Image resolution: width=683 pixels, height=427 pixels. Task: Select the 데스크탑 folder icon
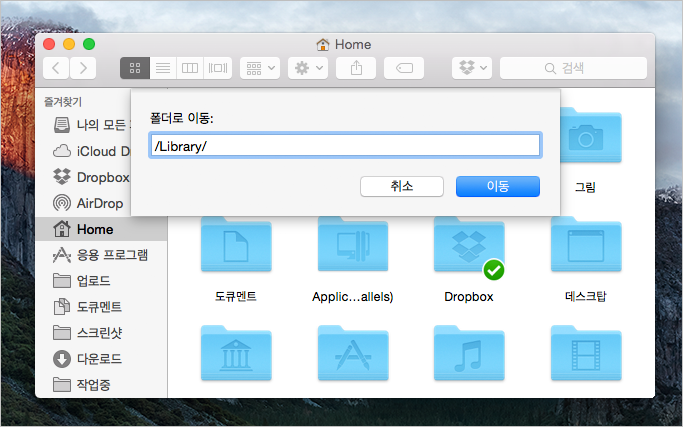(586, 244)
